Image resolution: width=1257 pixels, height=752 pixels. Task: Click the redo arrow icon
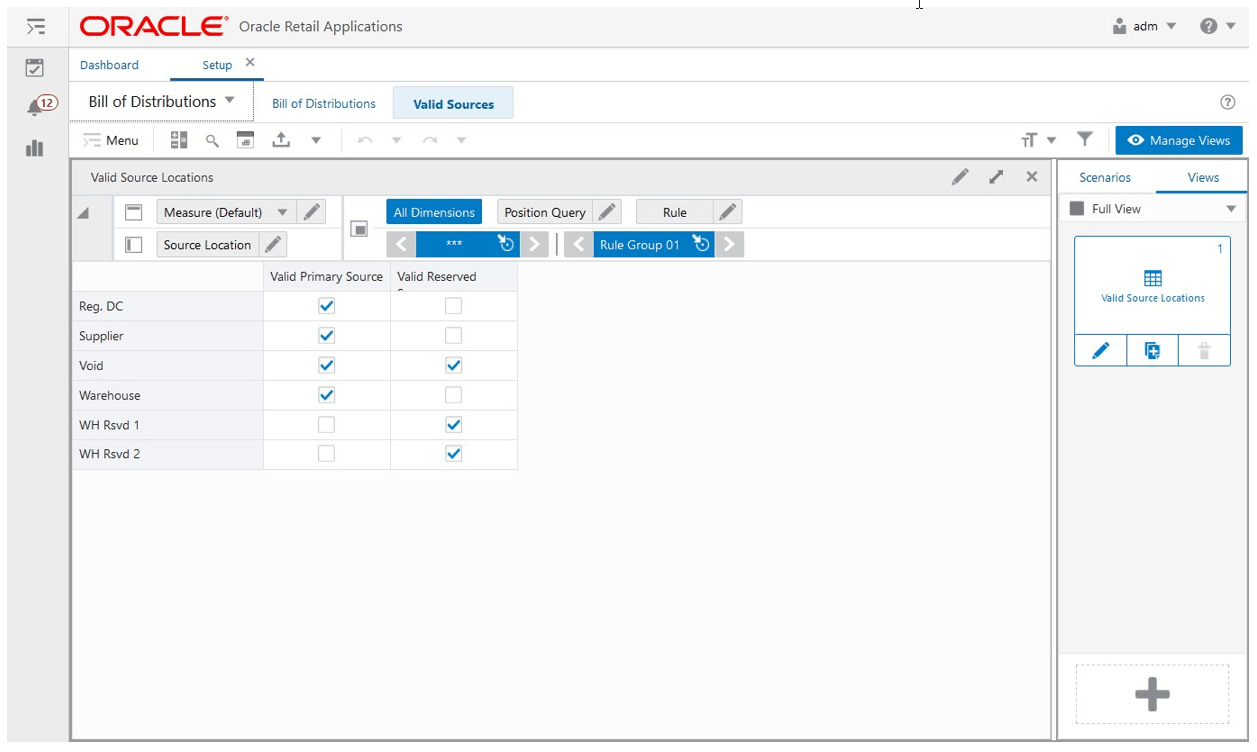(x=430, y=140)
